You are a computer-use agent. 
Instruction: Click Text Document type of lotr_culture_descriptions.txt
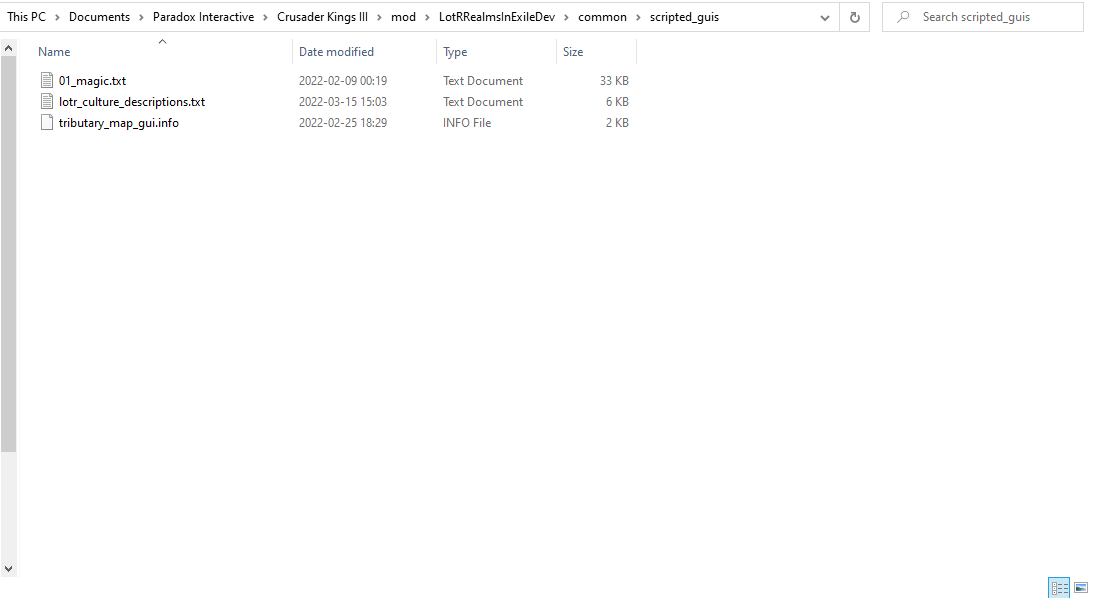tap(482, 102)
